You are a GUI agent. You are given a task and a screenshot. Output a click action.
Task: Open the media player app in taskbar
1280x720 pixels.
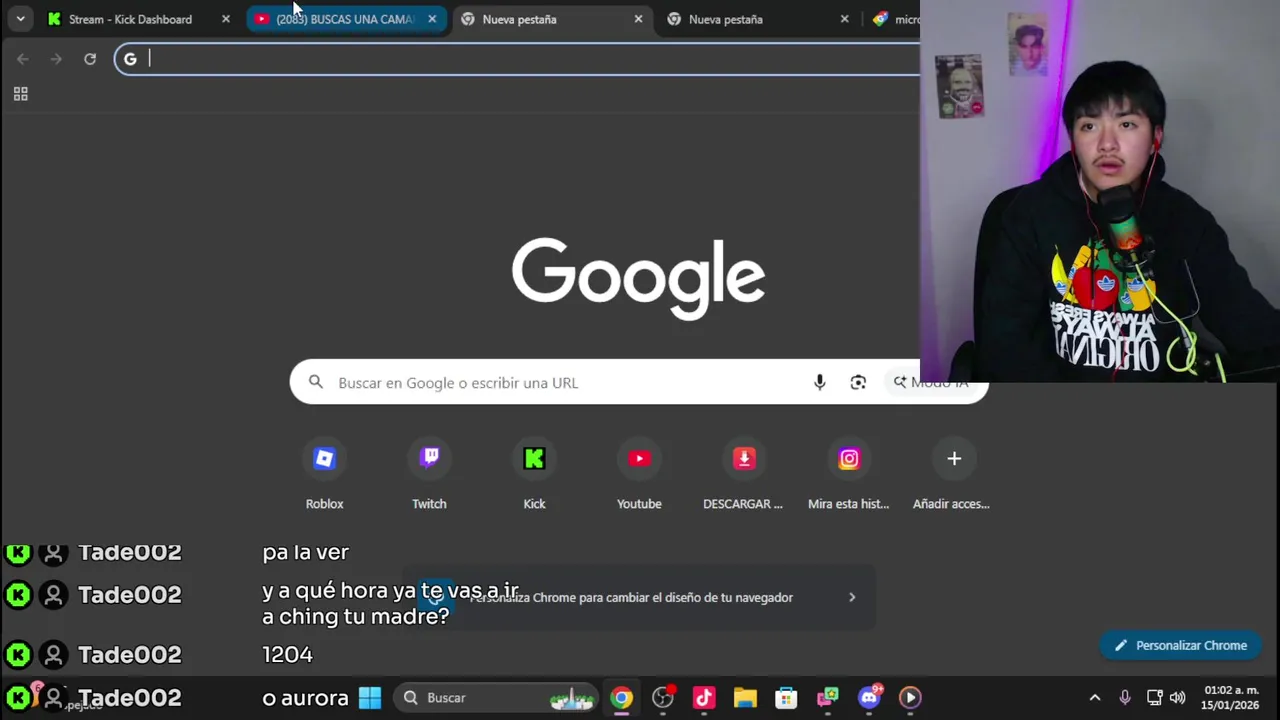[x=910, y=697]
